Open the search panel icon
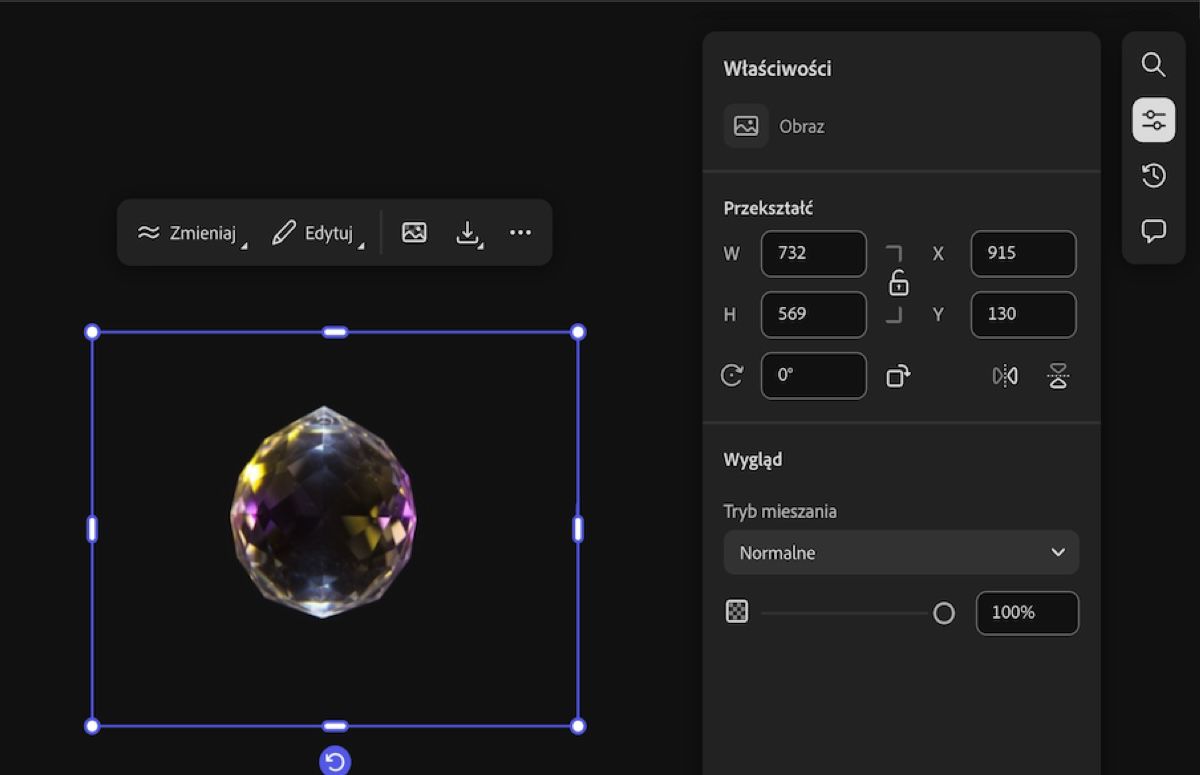1200x775 pixels. coord(1153,65)
